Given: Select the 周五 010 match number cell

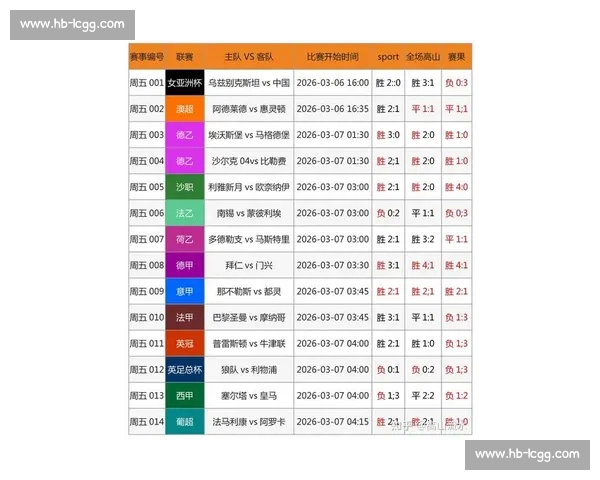Looking at the screenshot, I should pos(147,317).
